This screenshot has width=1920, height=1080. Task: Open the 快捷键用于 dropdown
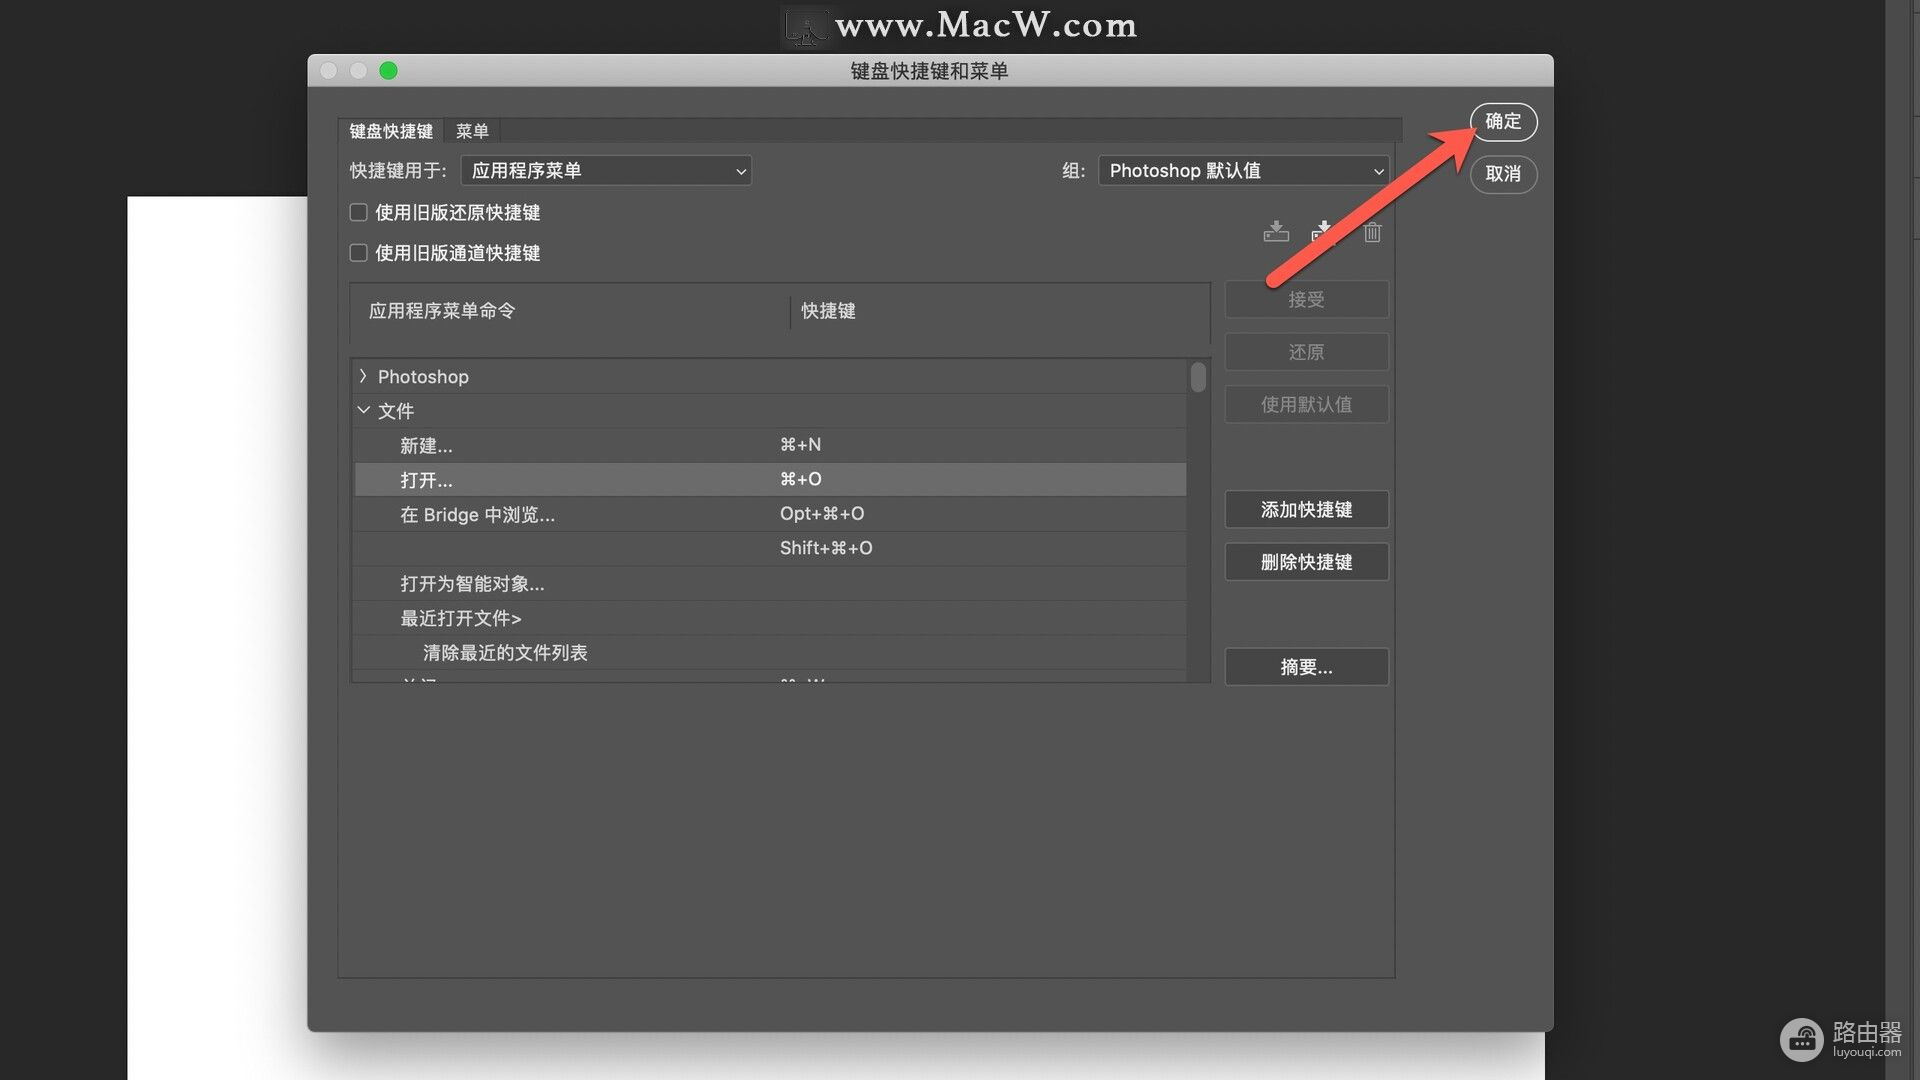click(606, 171)
